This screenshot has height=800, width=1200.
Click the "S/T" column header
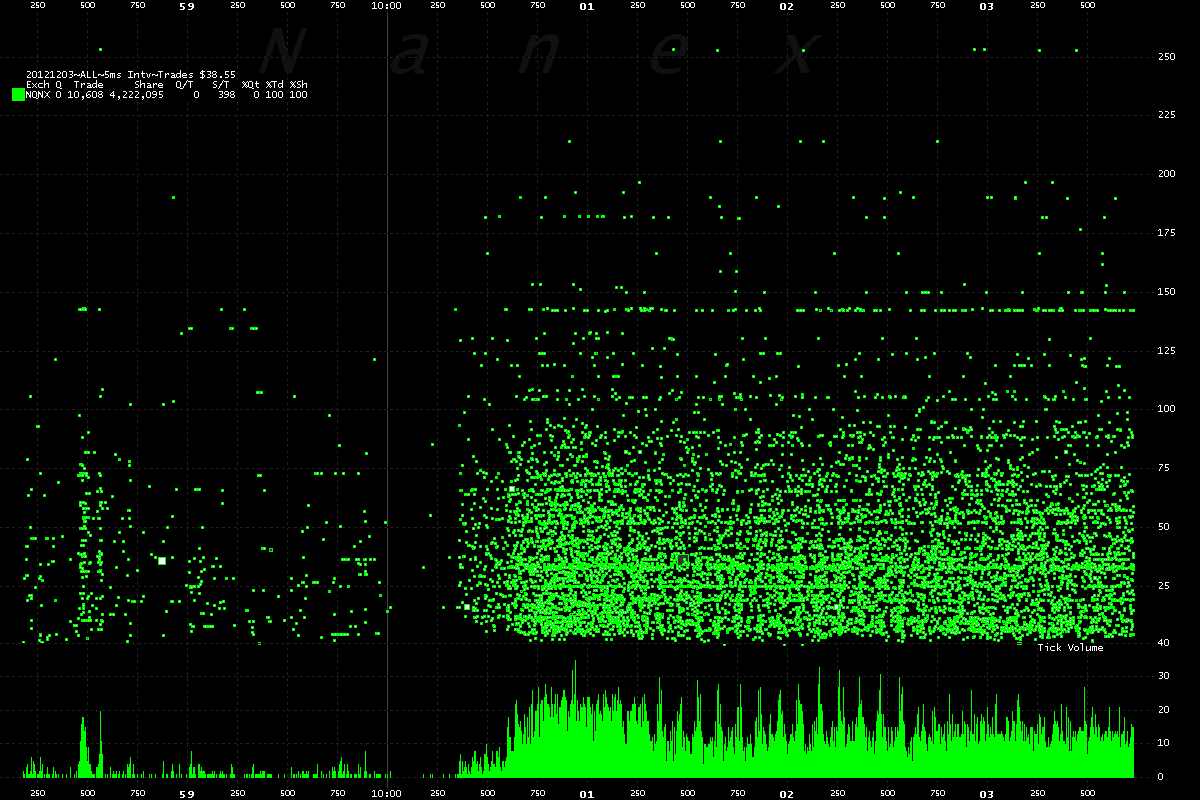221,84
